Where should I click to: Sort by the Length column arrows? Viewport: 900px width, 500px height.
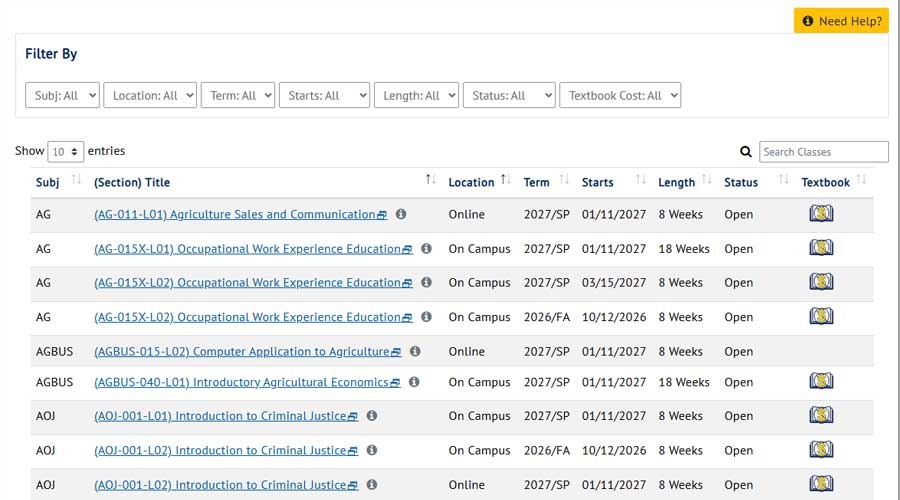pyautogui.click(x=707, y=180)
